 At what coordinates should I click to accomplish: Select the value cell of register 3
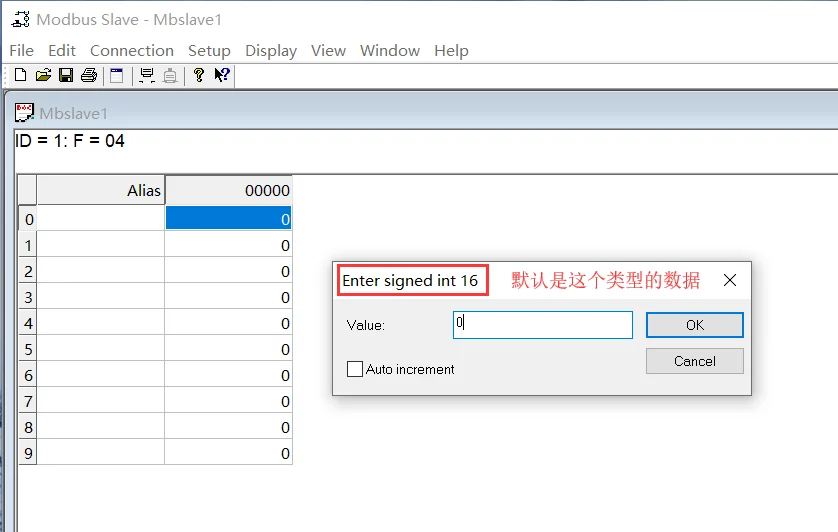coord(228,297)
